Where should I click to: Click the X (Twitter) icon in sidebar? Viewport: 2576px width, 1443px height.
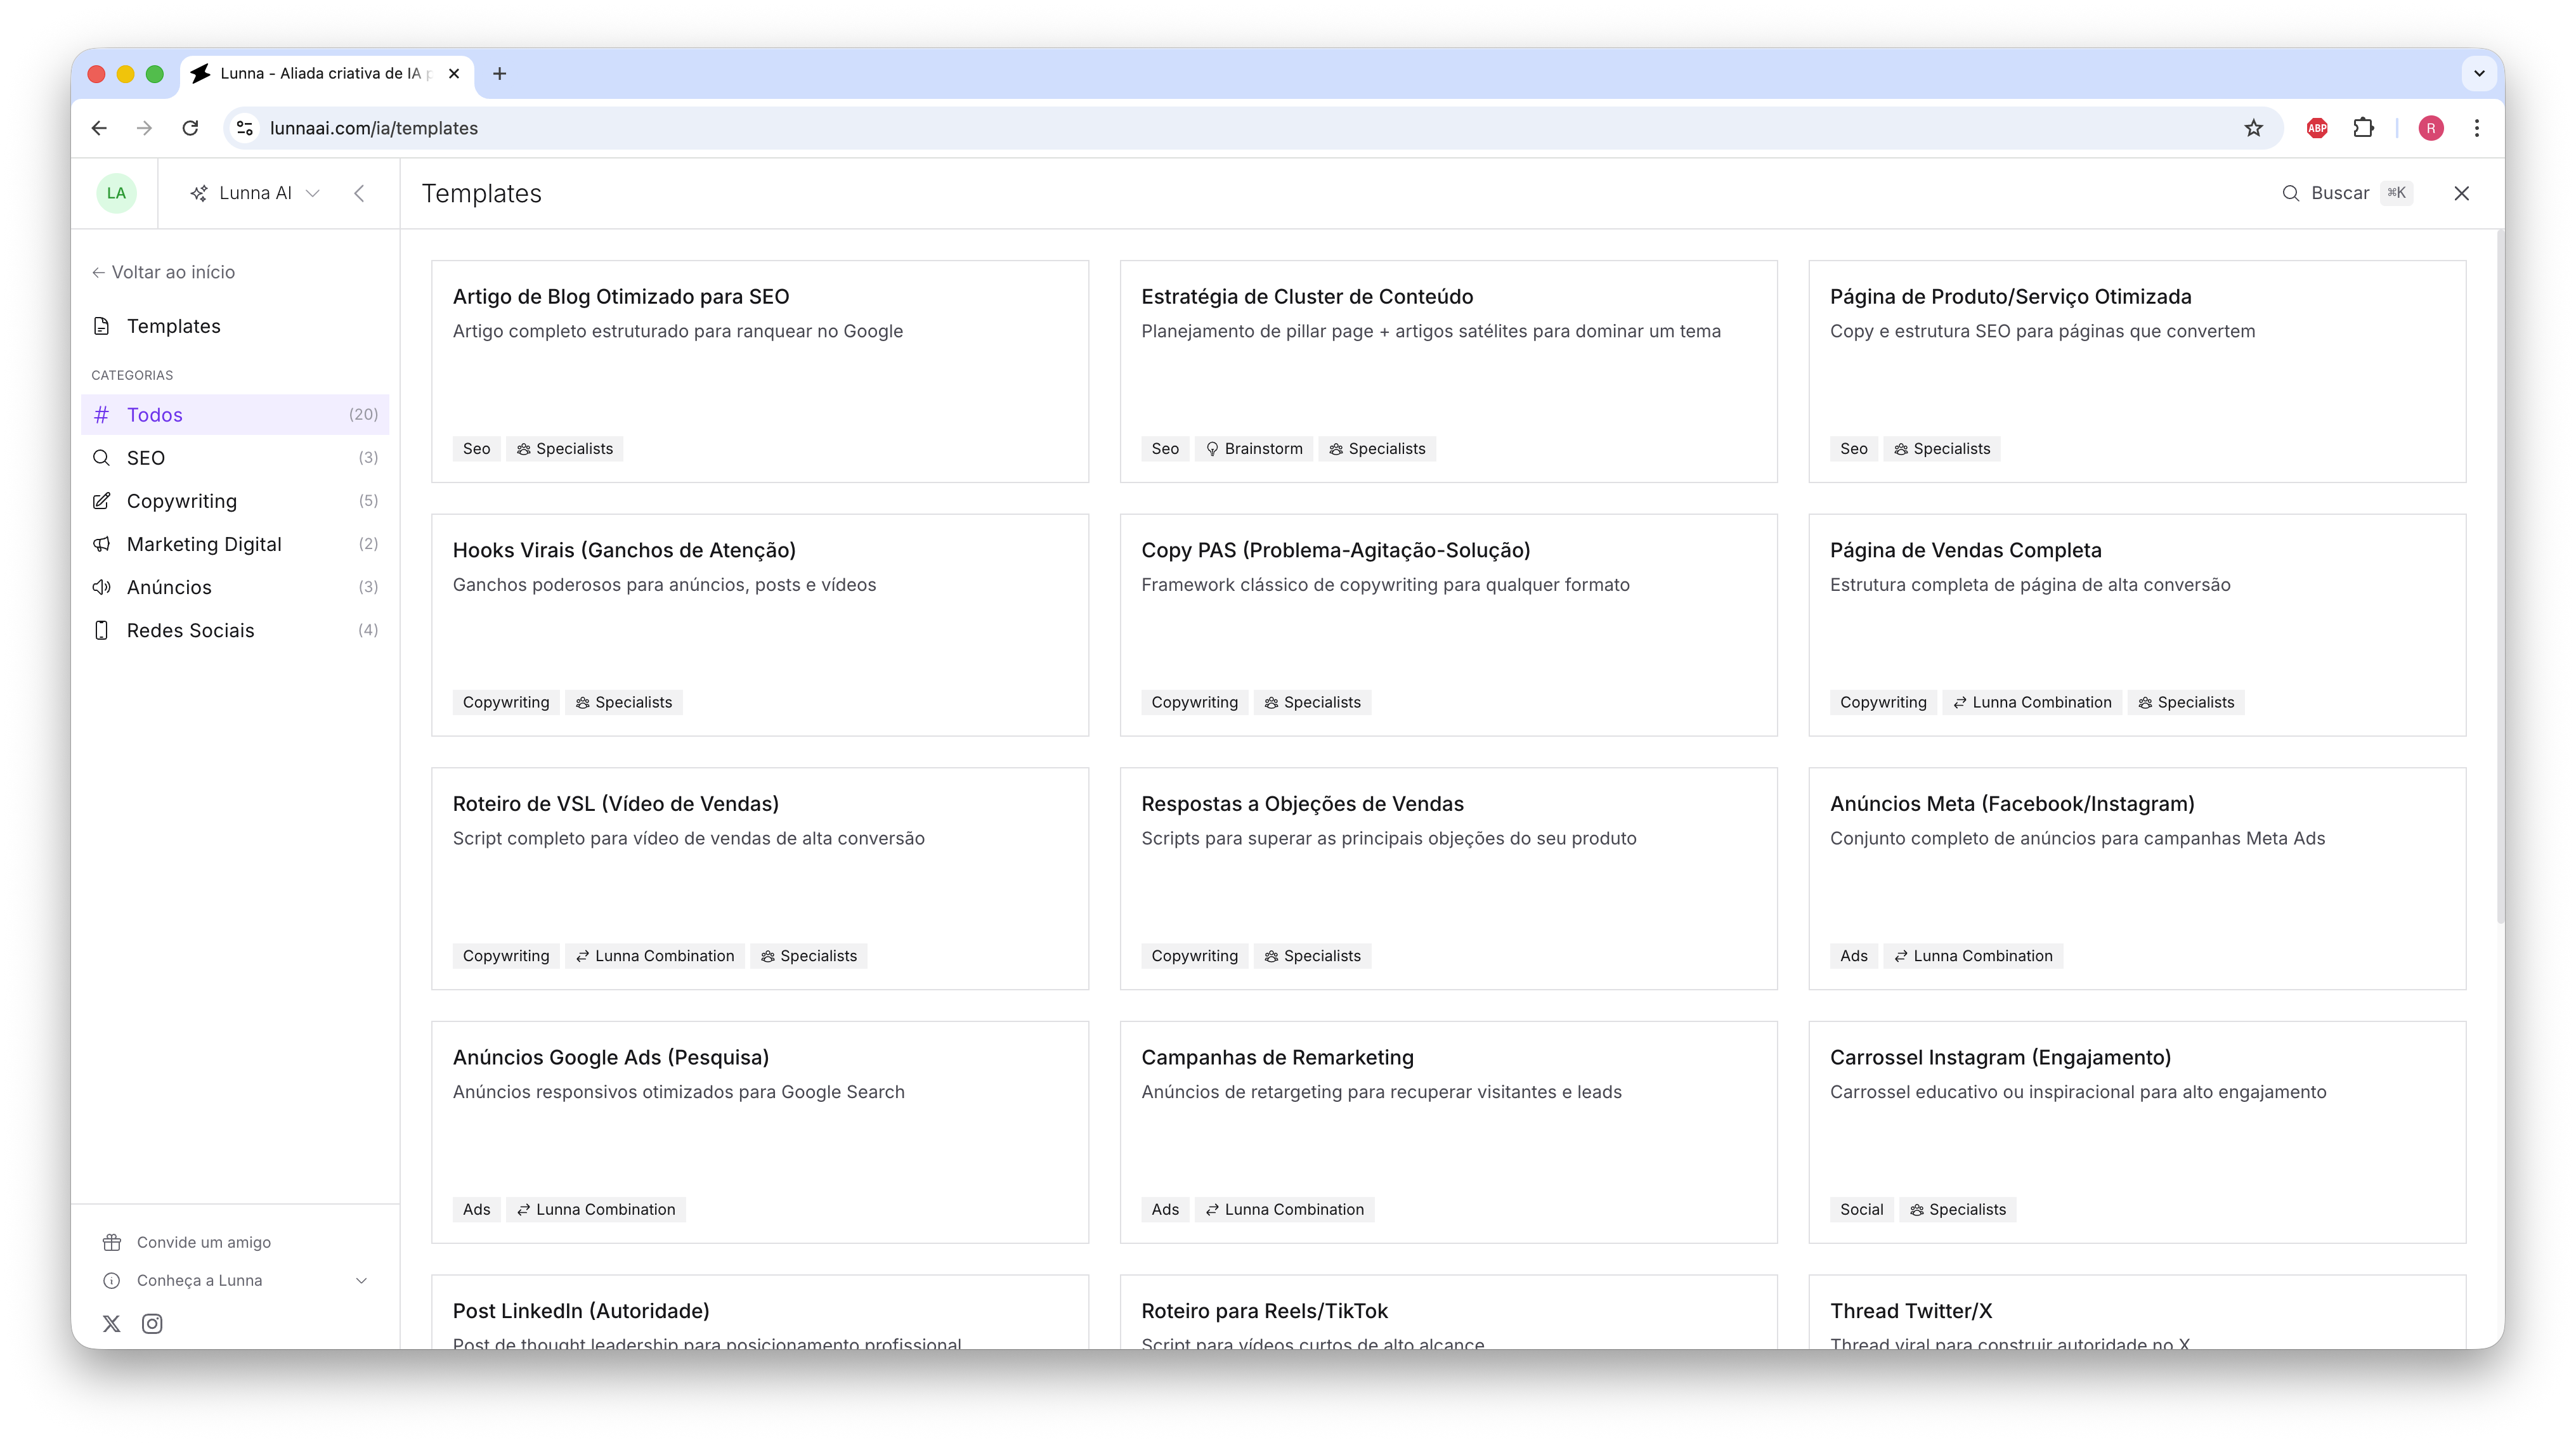[x=111, y=1323]
